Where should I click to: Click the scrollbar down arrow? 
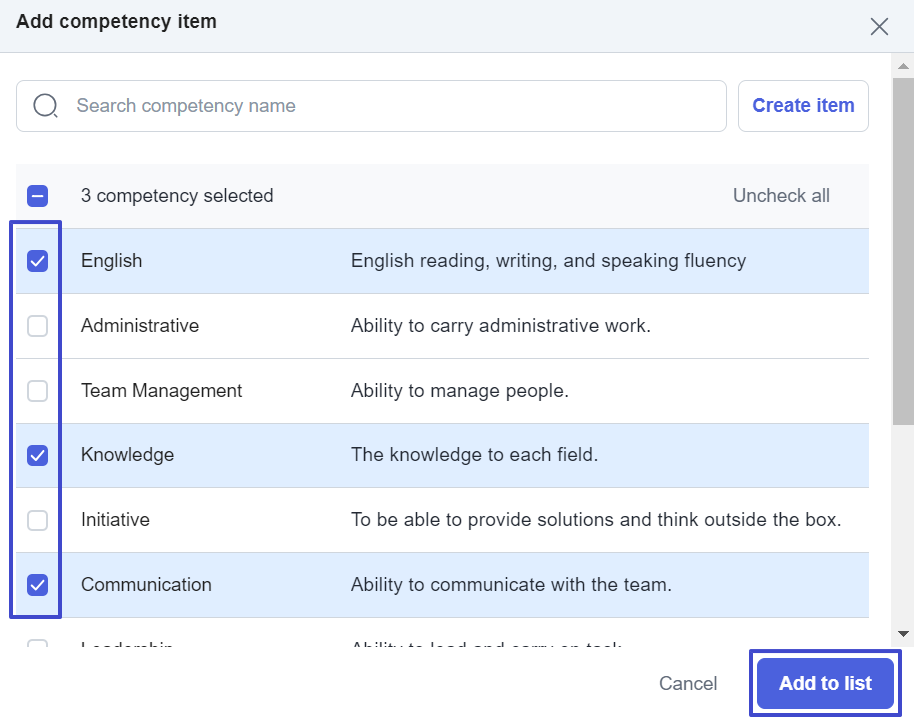pyautogui.click(x=904, y=634)
